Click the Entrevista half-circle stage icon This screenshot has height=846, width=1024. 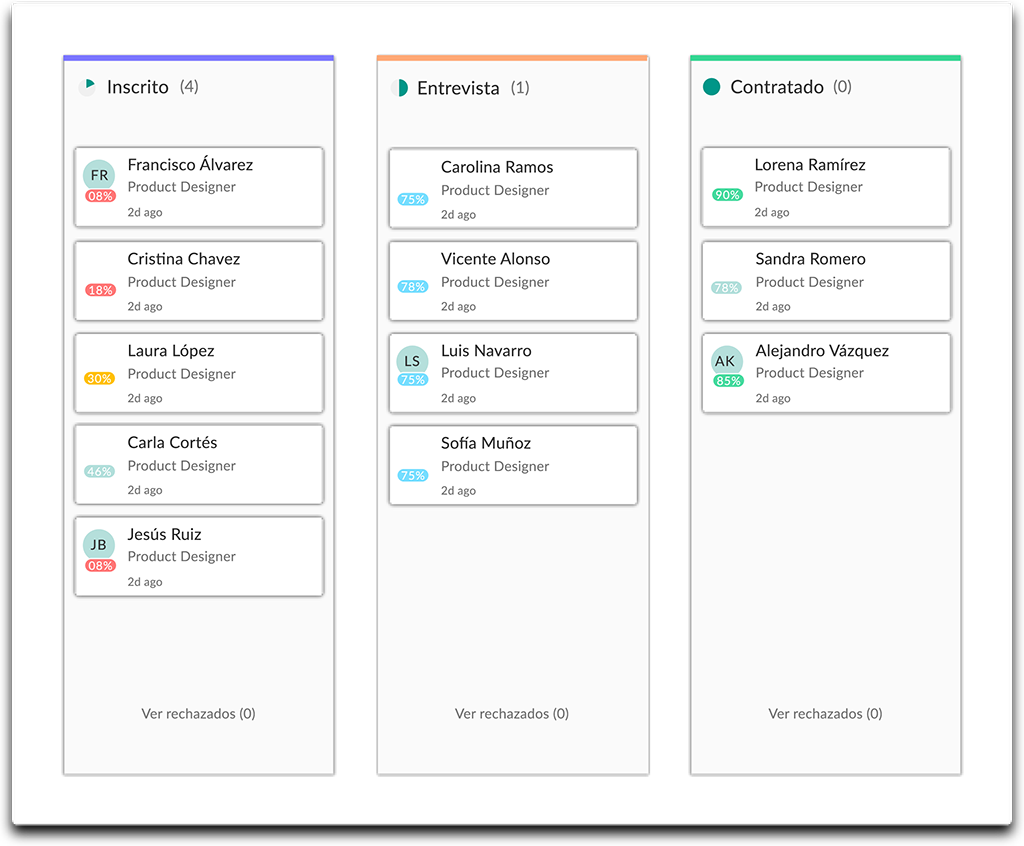tap(399, 88)
